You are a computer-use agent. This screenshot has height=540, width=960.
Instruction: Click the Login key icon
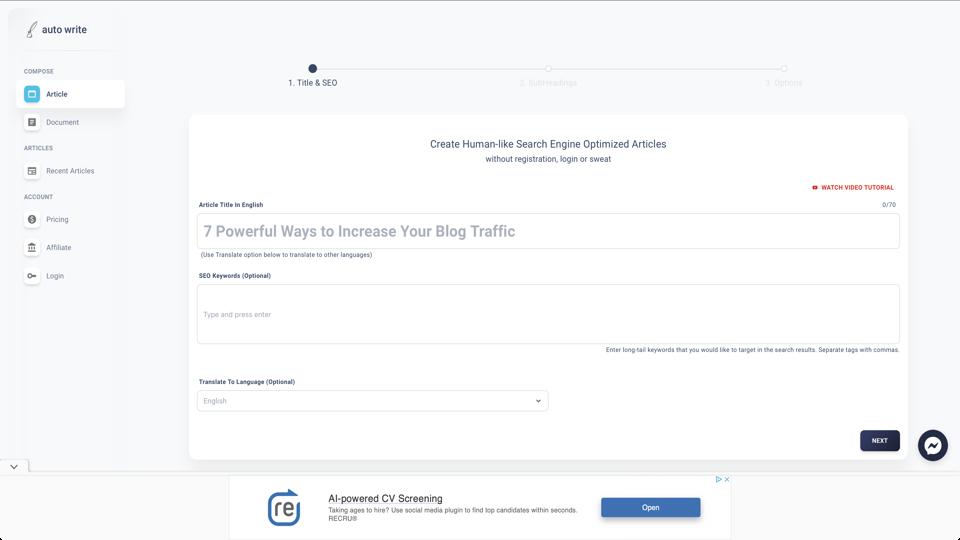32,276
